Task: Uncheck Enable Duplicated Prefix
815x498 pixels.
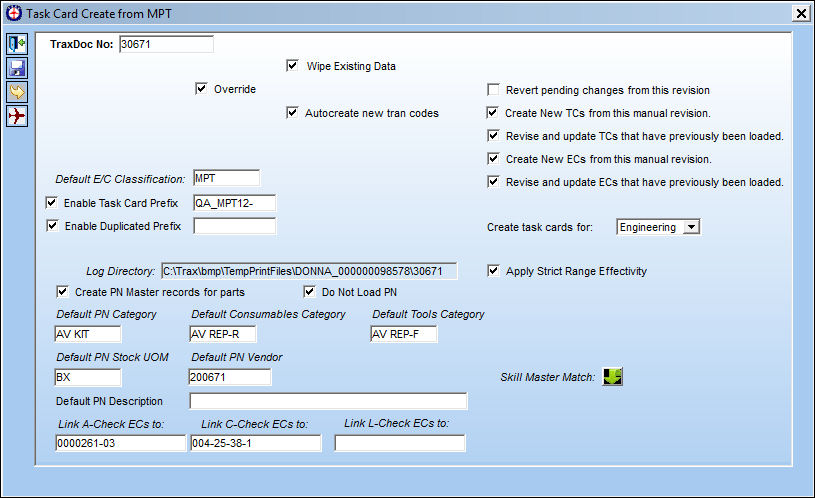Action: pyautogui.click(x=52, y=226)
